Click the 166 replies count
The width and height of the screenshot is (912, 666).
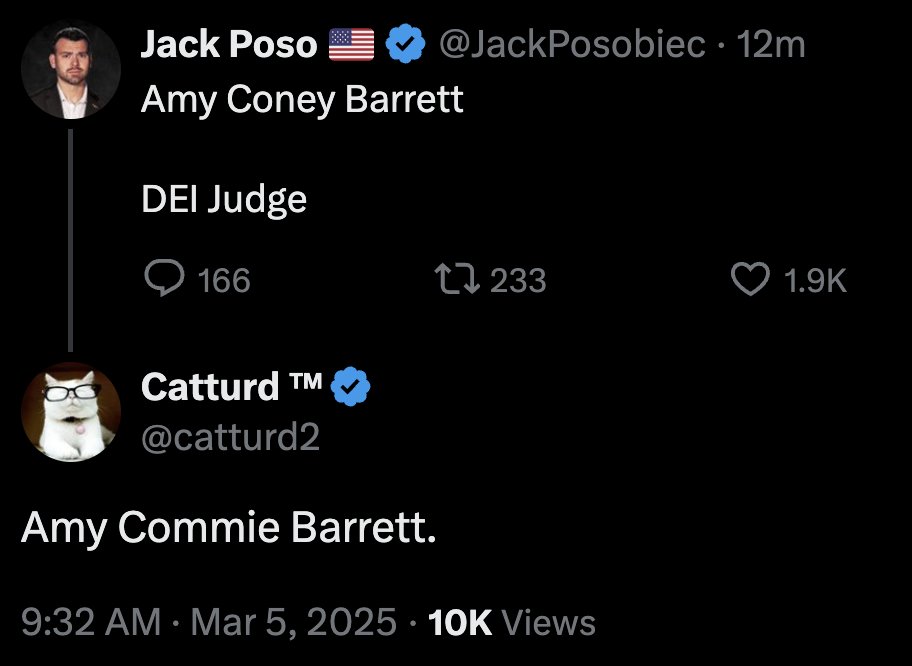click(224, 280)
